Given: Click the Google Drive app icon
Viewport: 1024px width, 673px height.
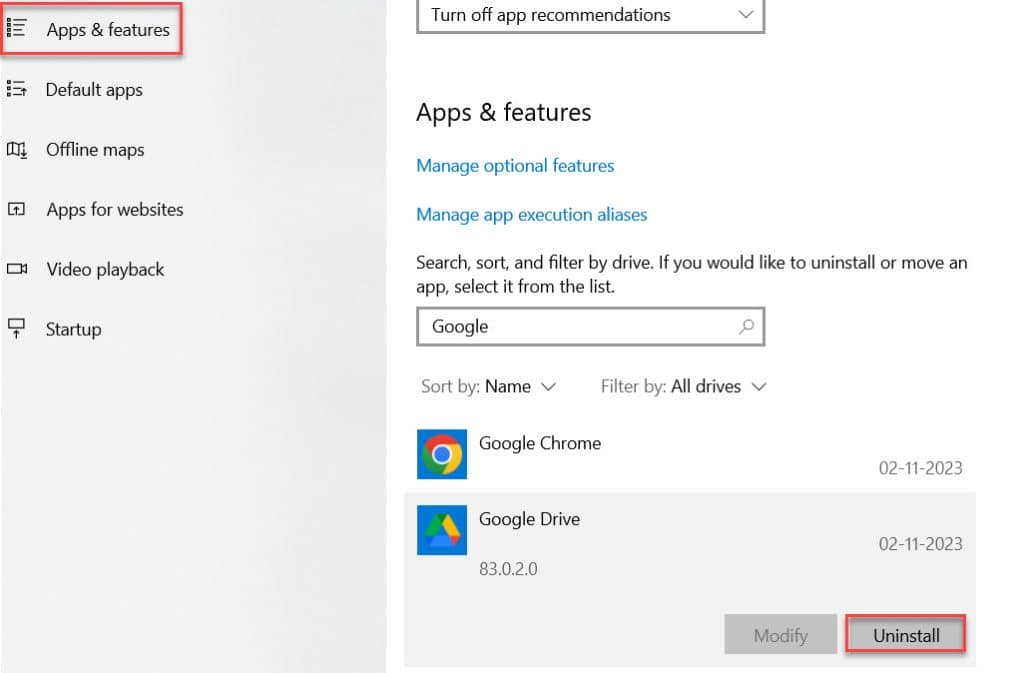Looking at the screenshot, I should (x=442, y=529).
